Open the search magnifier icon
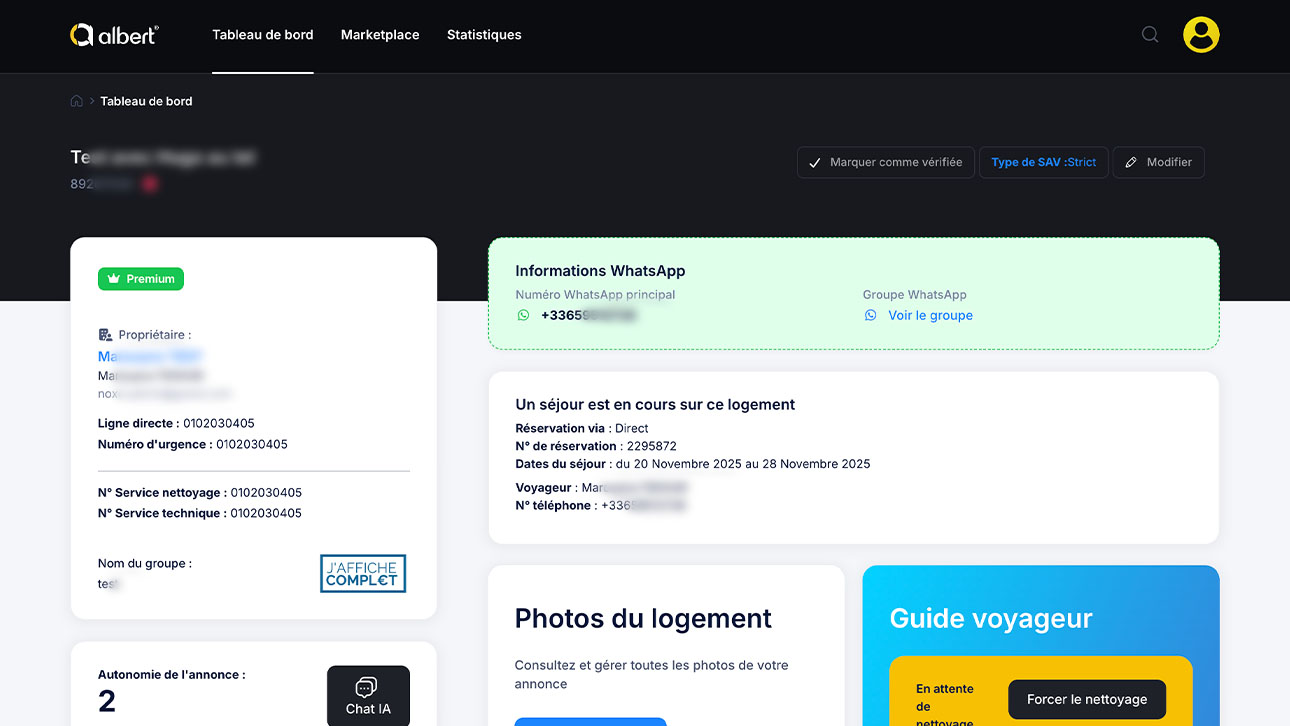Viewport: 1290px width, 726px height. pos(1150,35)
